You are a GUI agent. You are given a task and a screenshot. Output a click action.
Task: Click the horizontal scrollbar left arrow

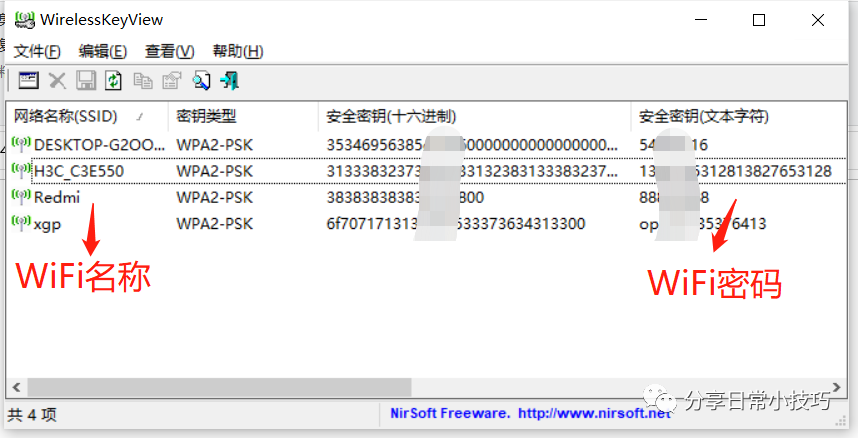[x=16, y=387]
